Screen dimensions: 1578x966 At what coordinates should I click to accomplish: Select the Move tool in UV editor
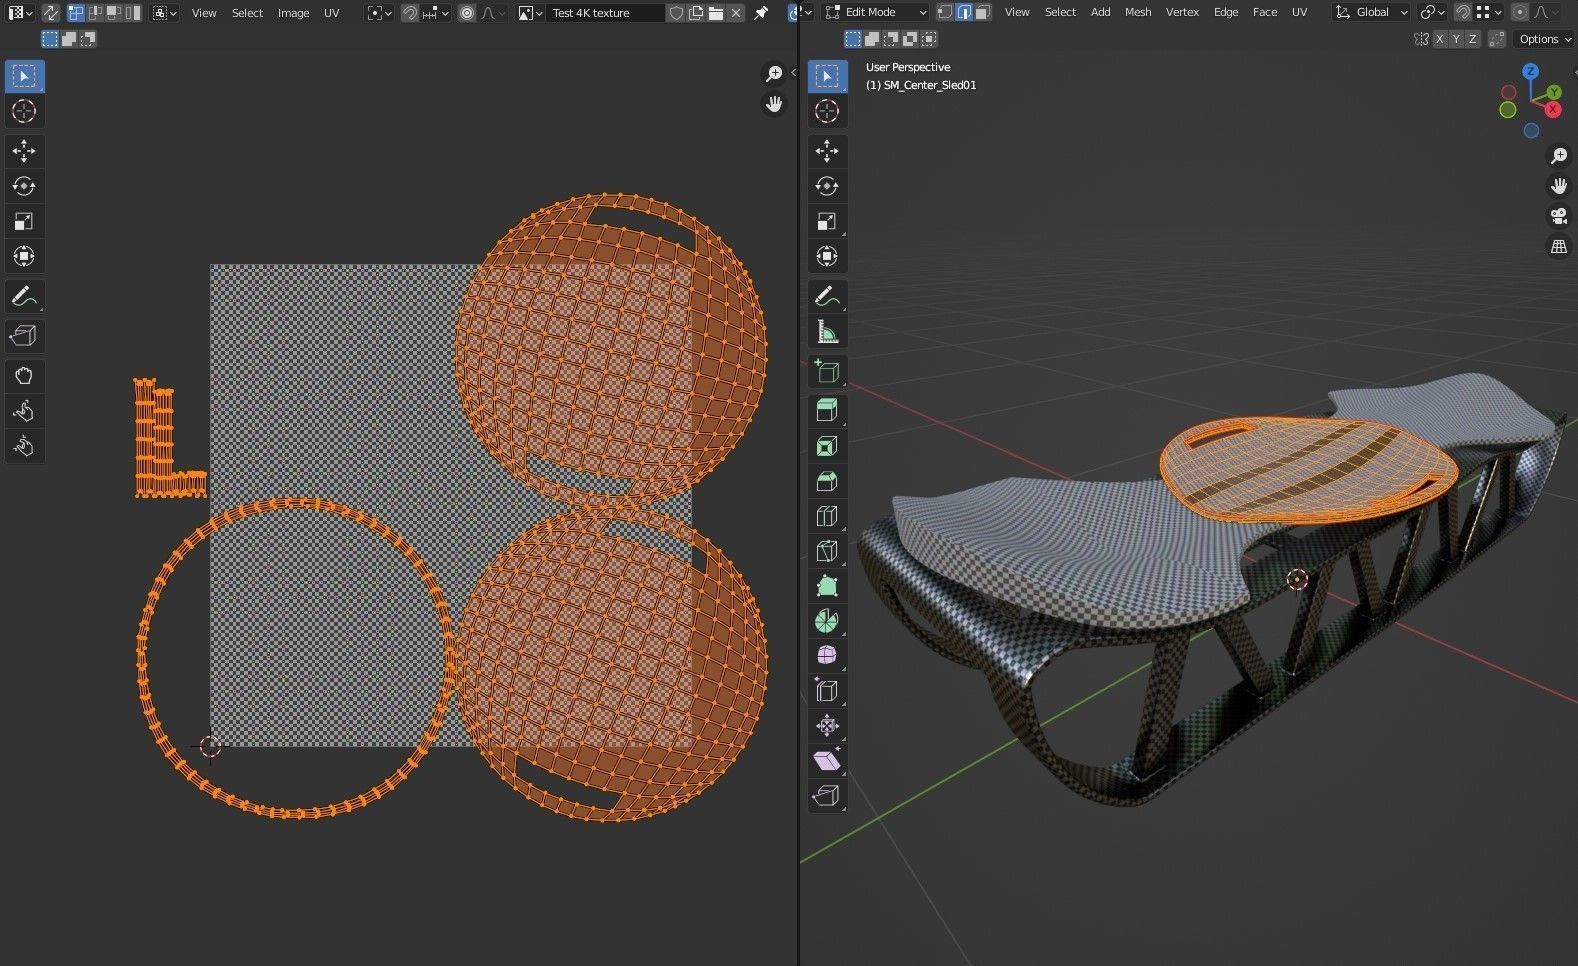coord(24,151)
